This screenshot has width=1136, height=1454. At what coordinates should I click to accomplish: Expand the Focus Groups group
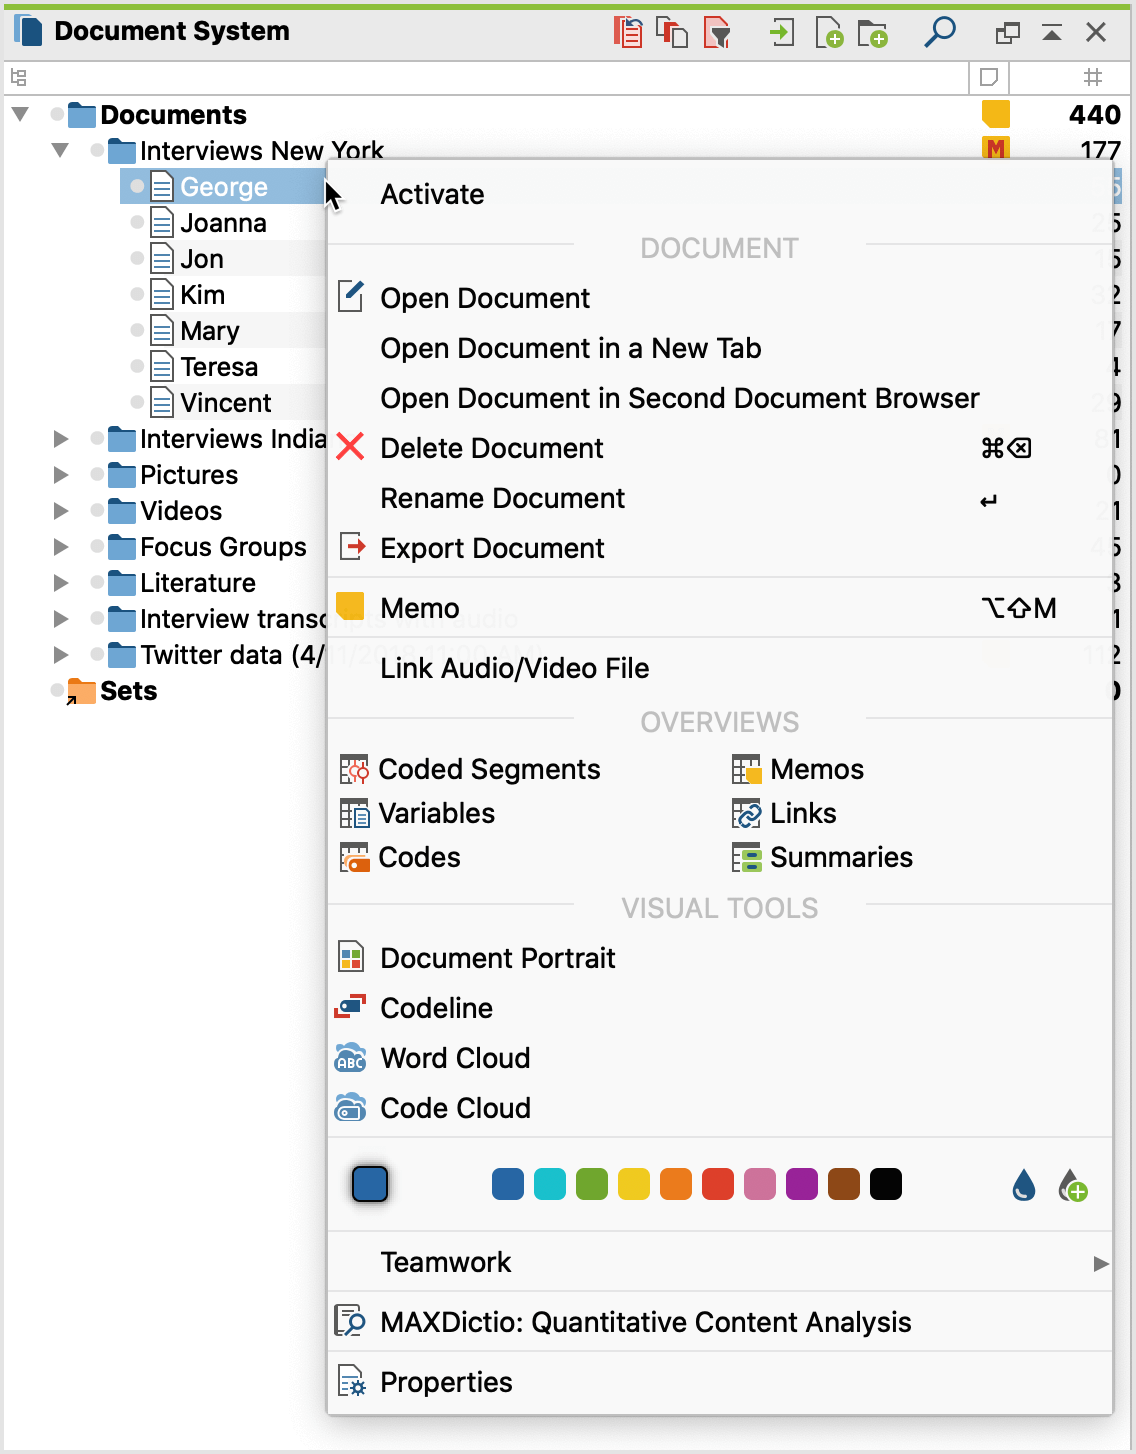click(60, 546)
